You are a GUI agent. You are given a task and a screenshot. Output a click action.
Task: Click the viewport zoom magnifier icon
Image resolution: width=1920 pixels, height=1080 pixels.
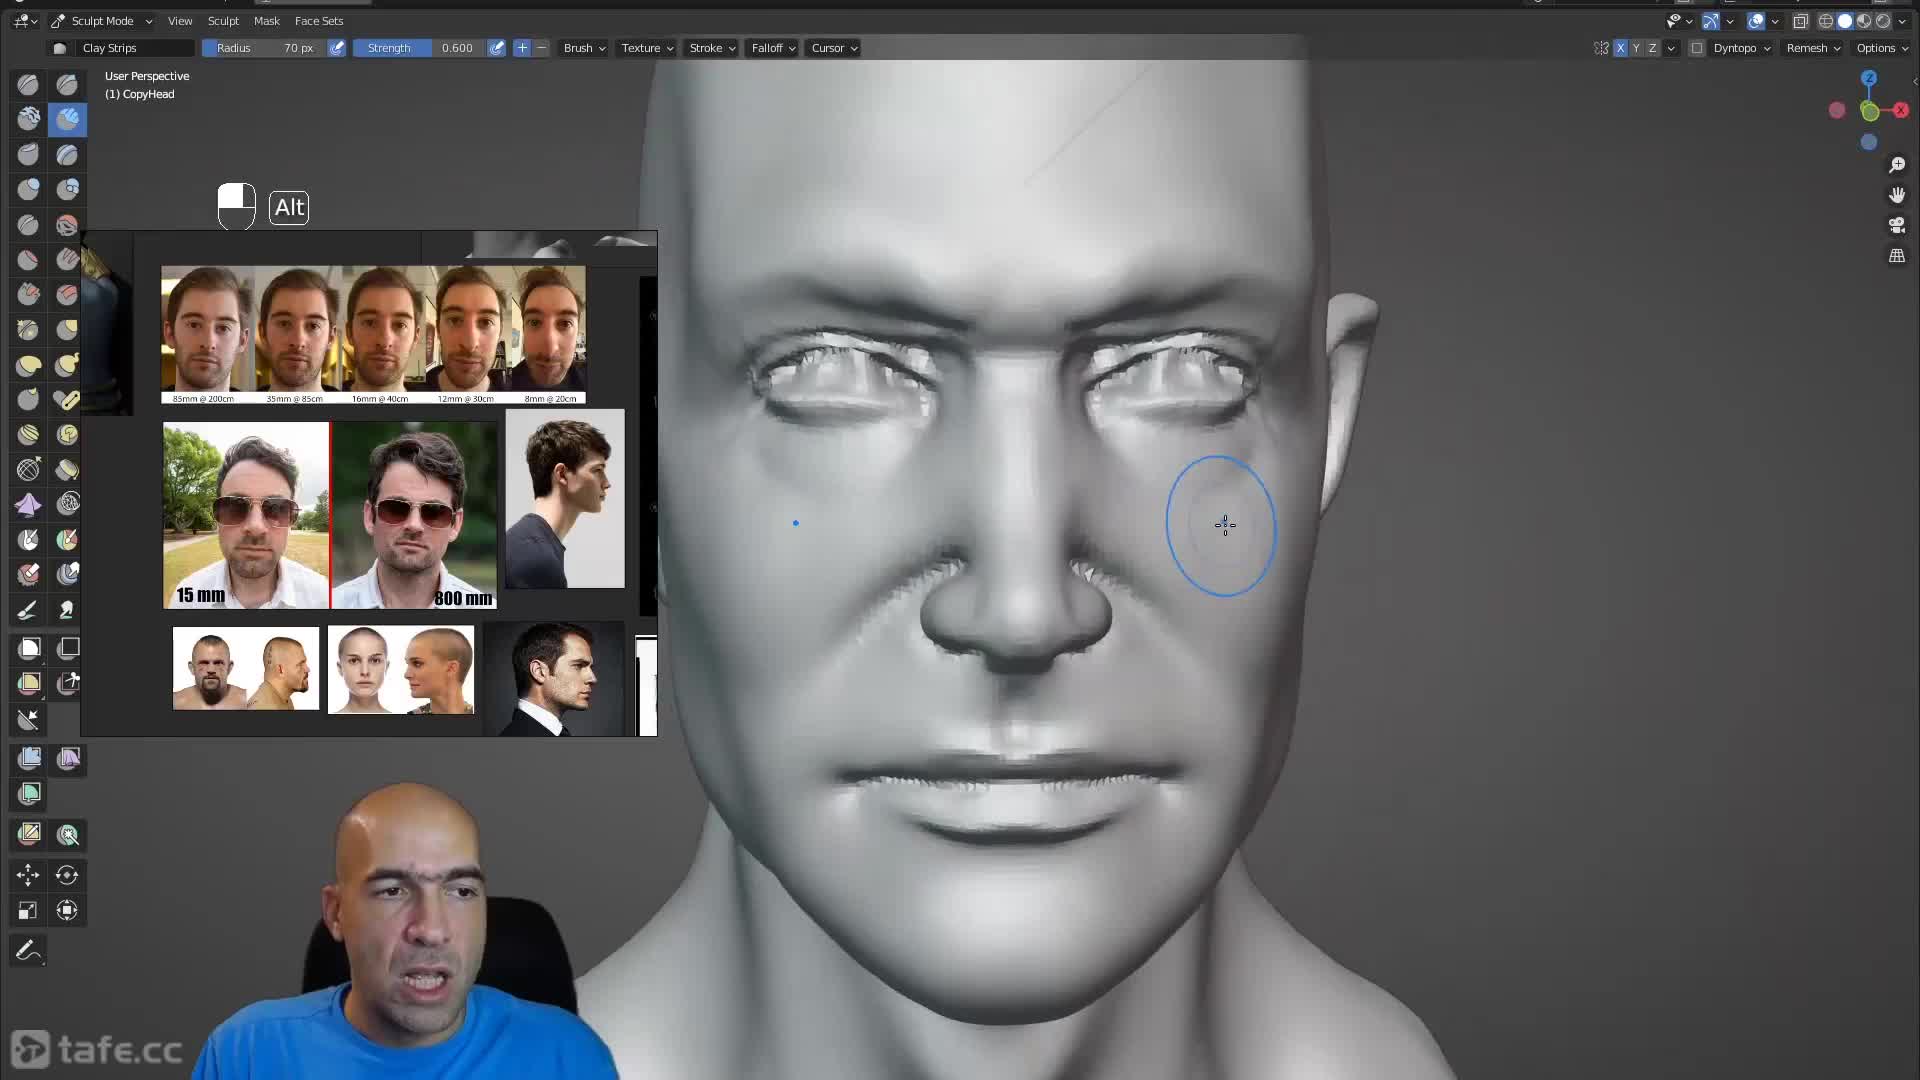pos(1896,165)
